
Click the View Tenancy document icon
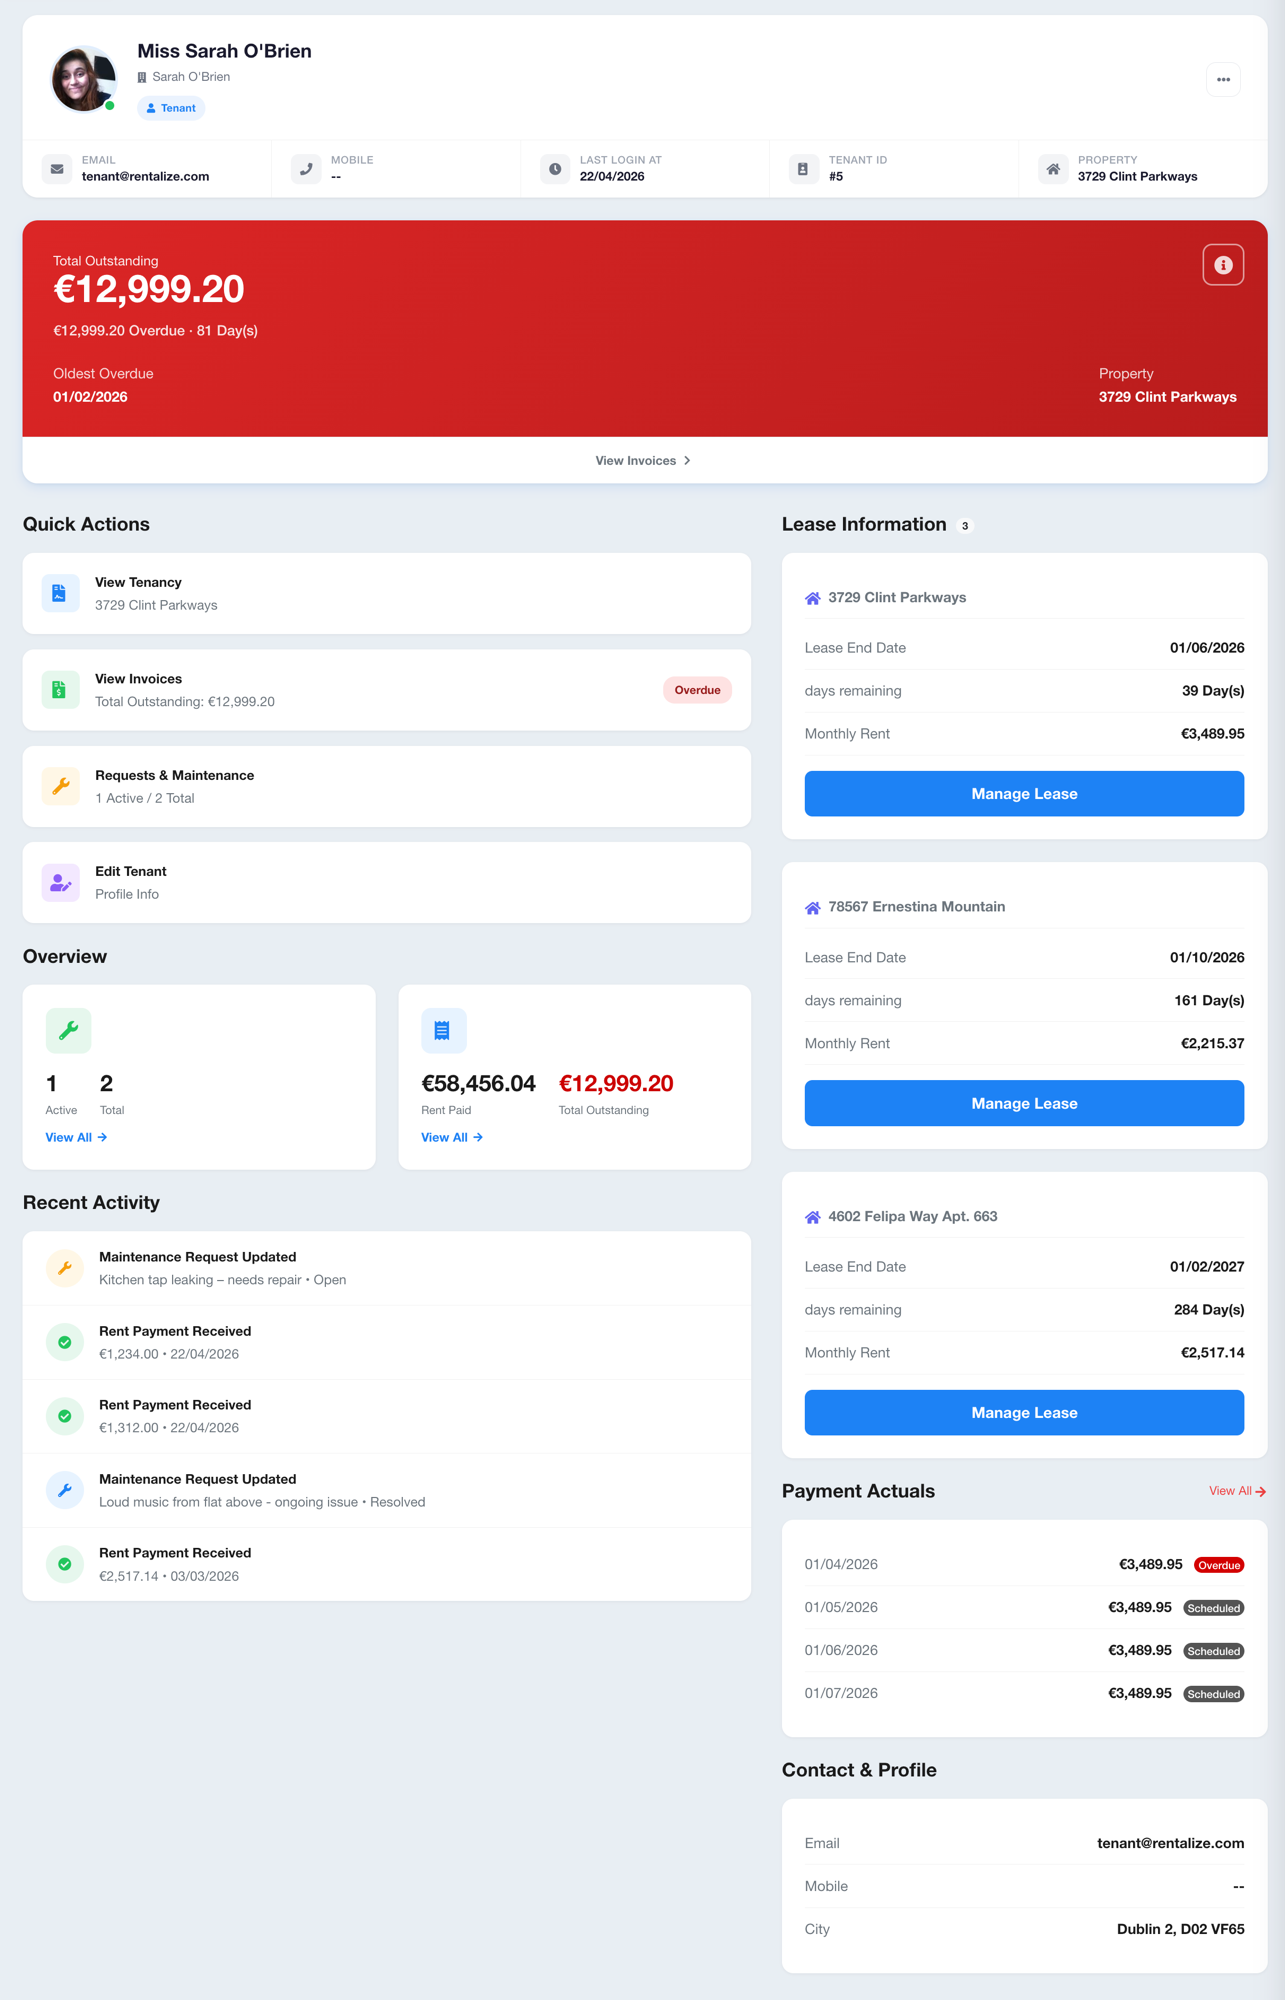(x=60, y=593)
